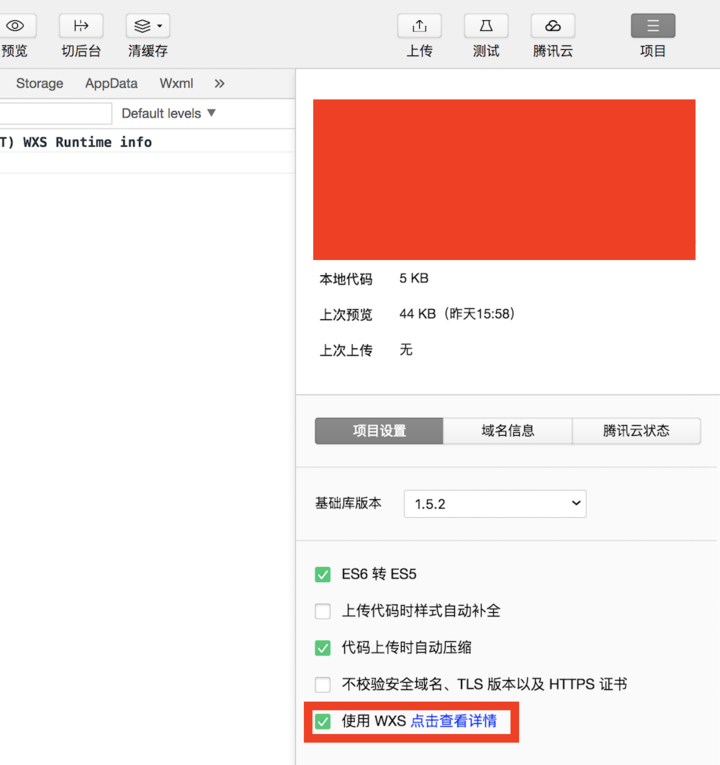The width and height of the screenshot is (720, 765).
Task: Select the 域名信息 tab
Action: [x=508, y=431]
